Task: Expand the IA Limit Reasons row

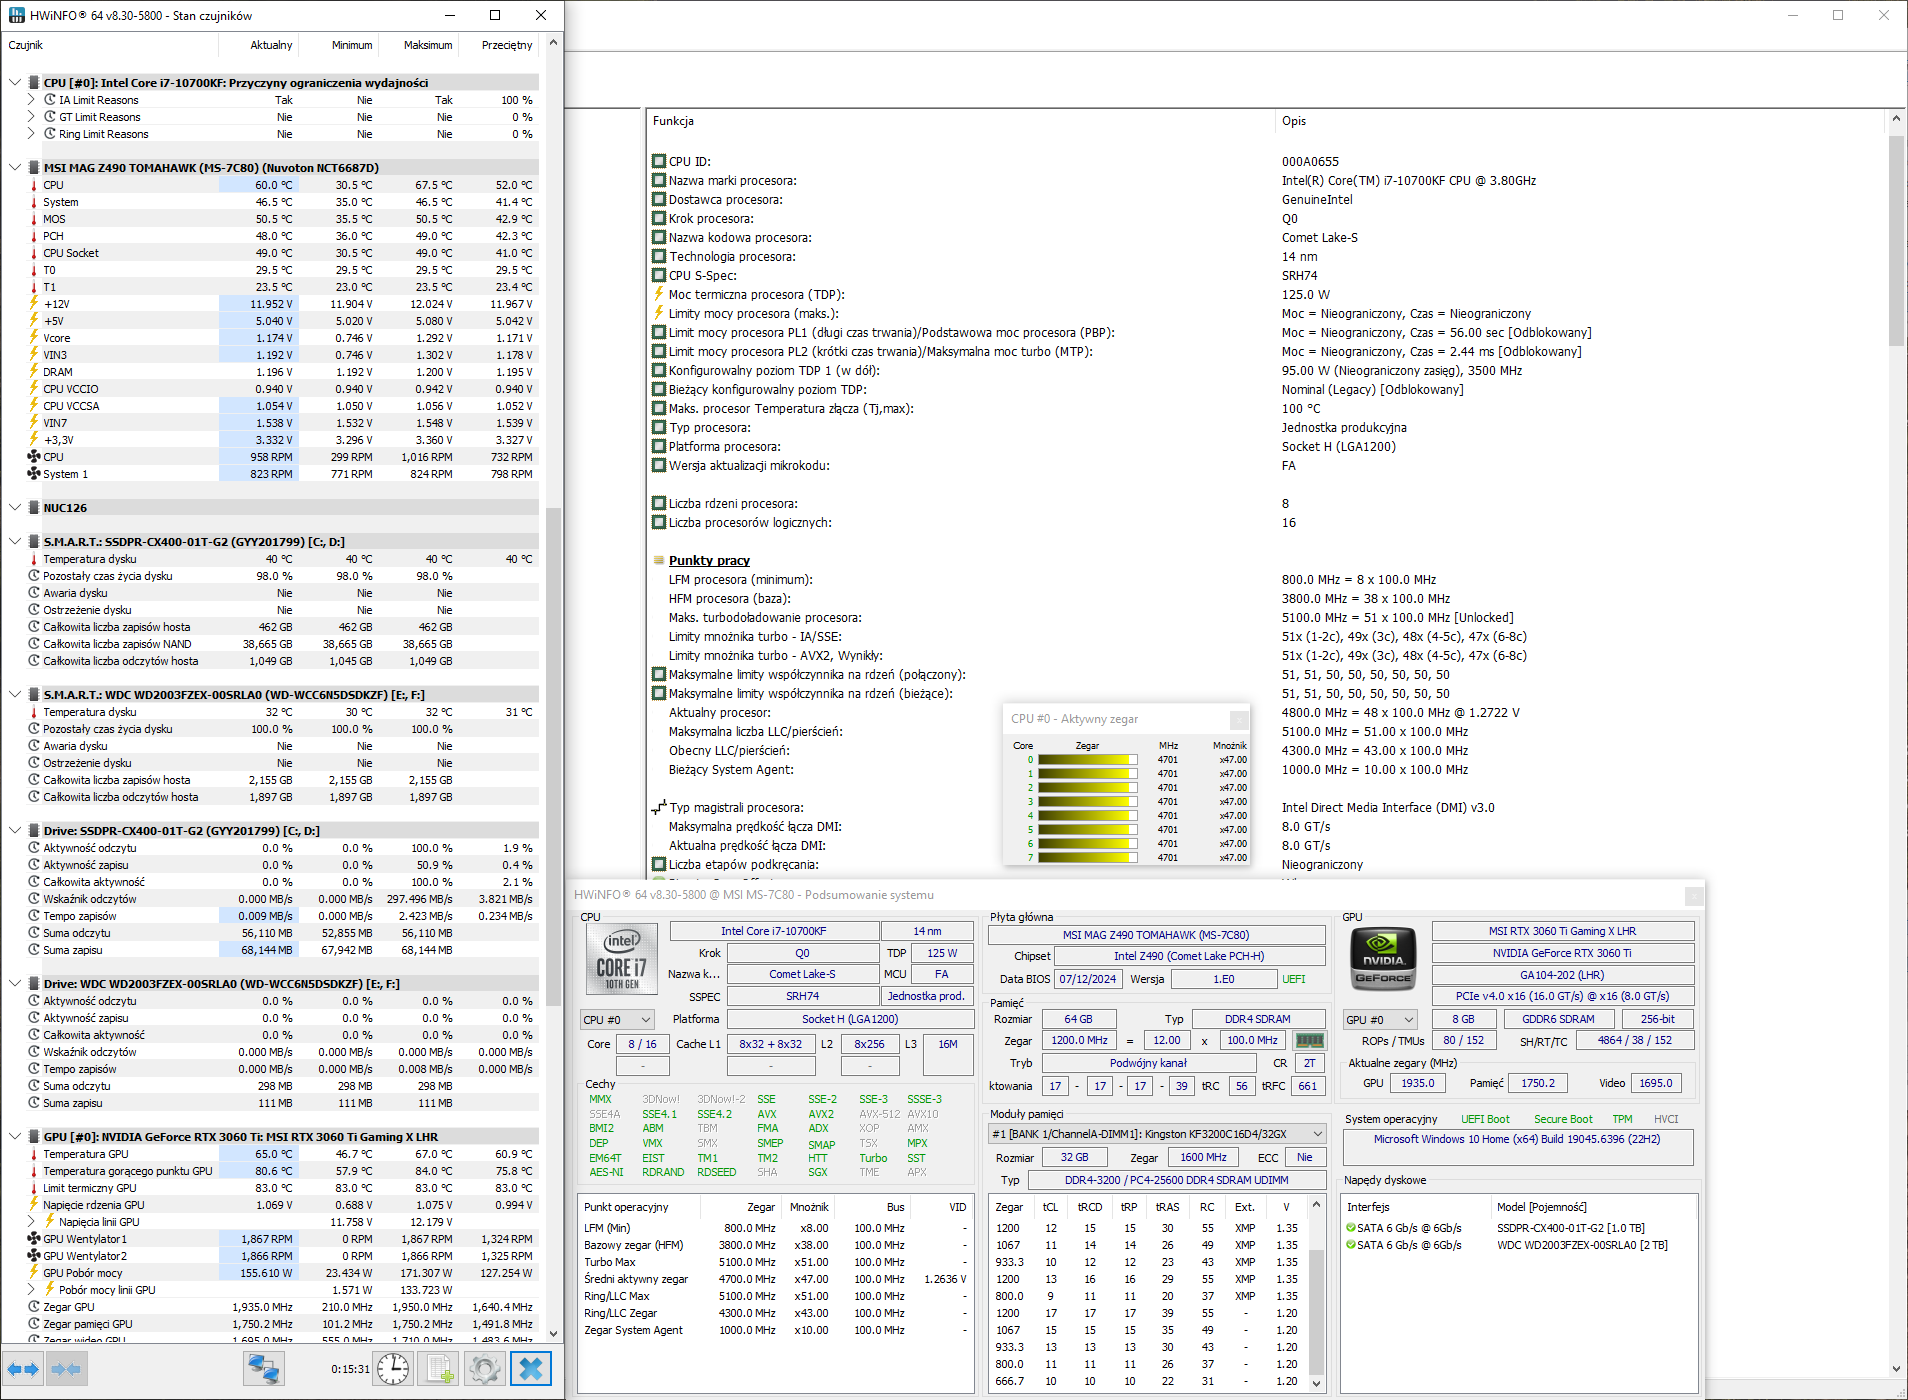Action: (31, 100)
